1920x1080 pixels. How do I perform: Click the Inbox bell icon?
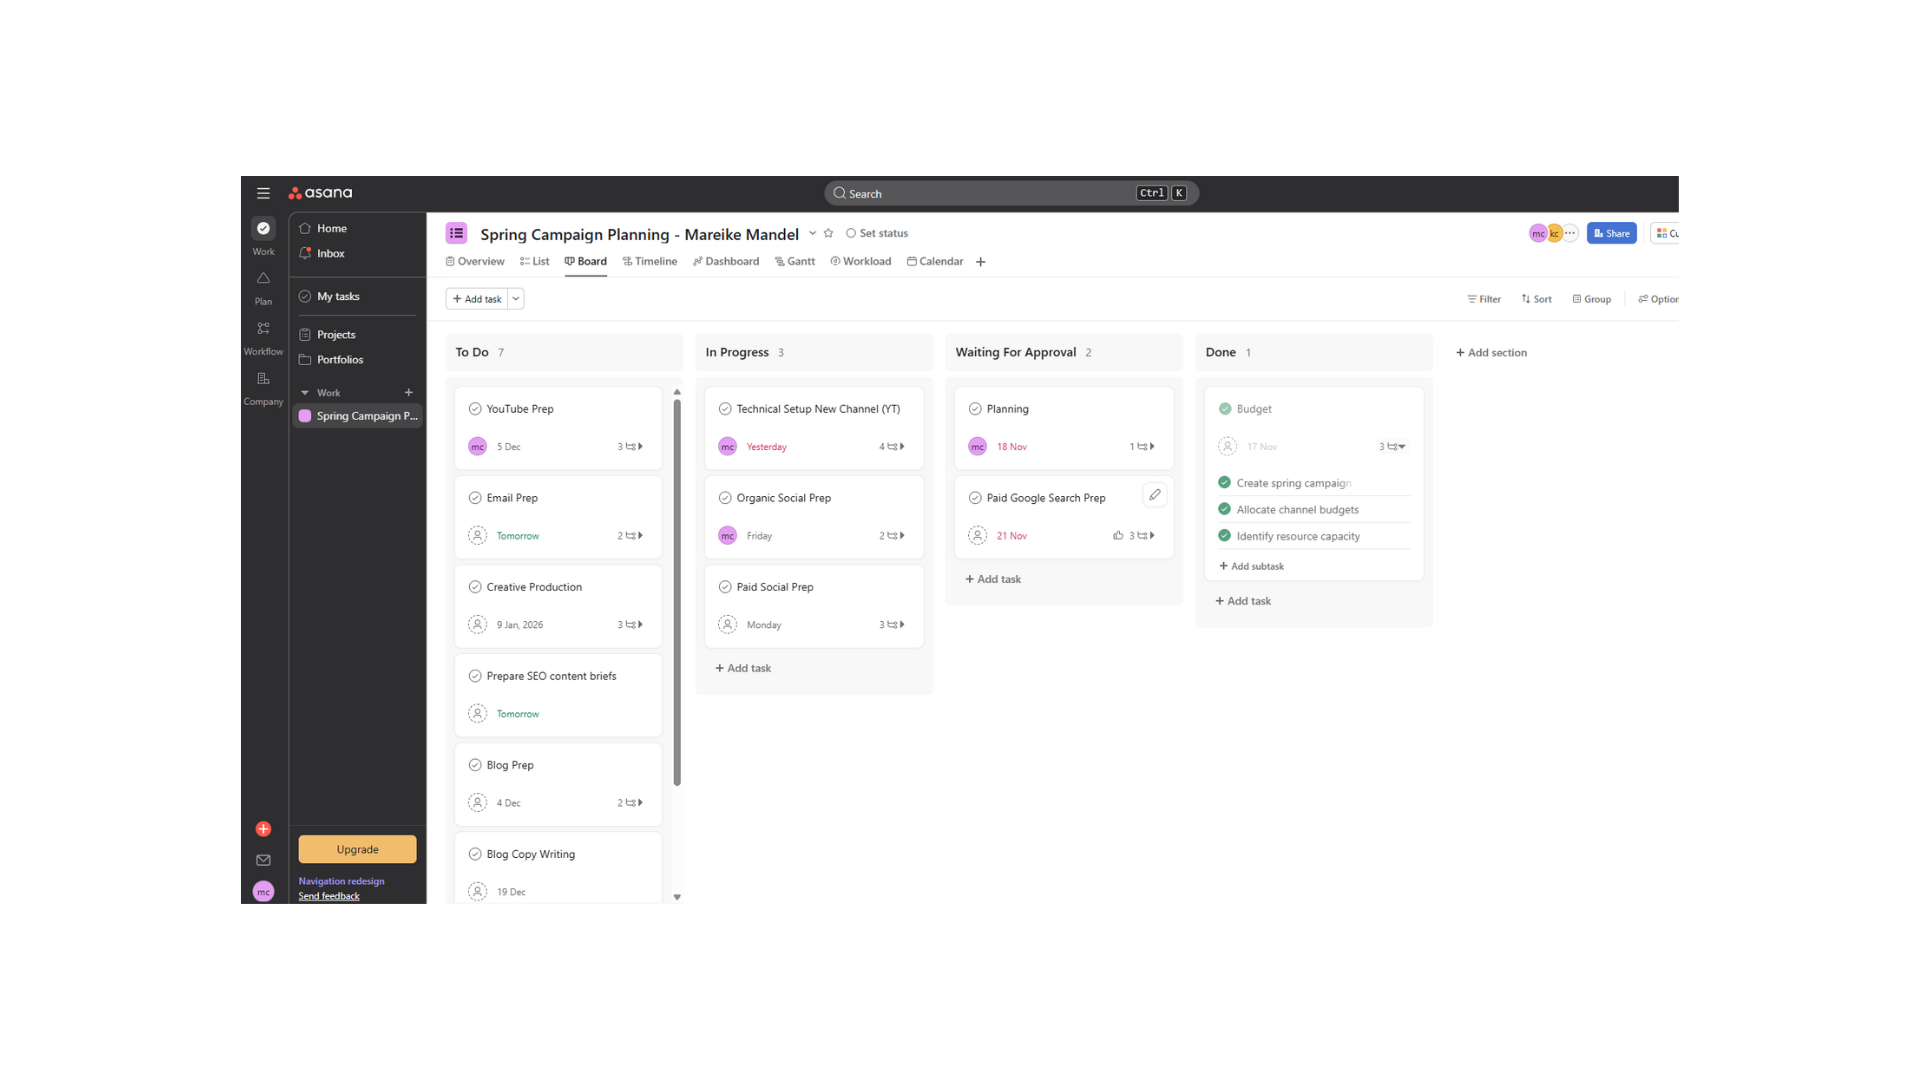coord(305,253)
